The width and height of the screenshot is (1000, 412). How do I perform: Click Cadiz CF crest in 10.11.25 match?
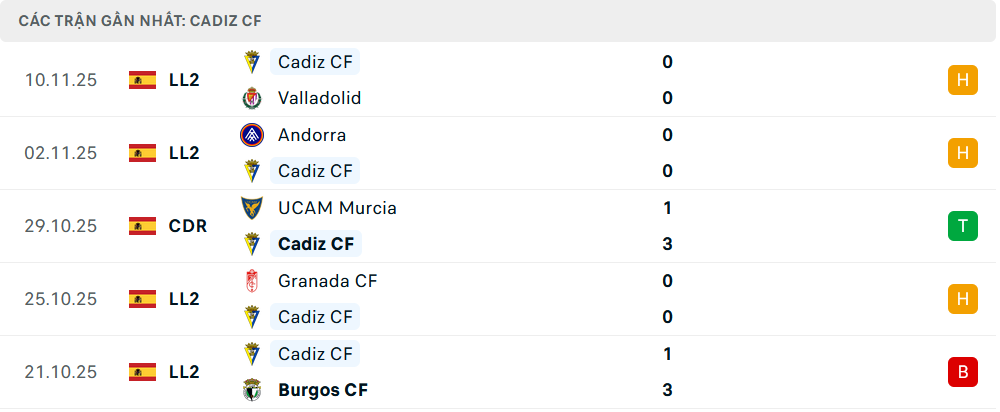click(x=251, y=62)
